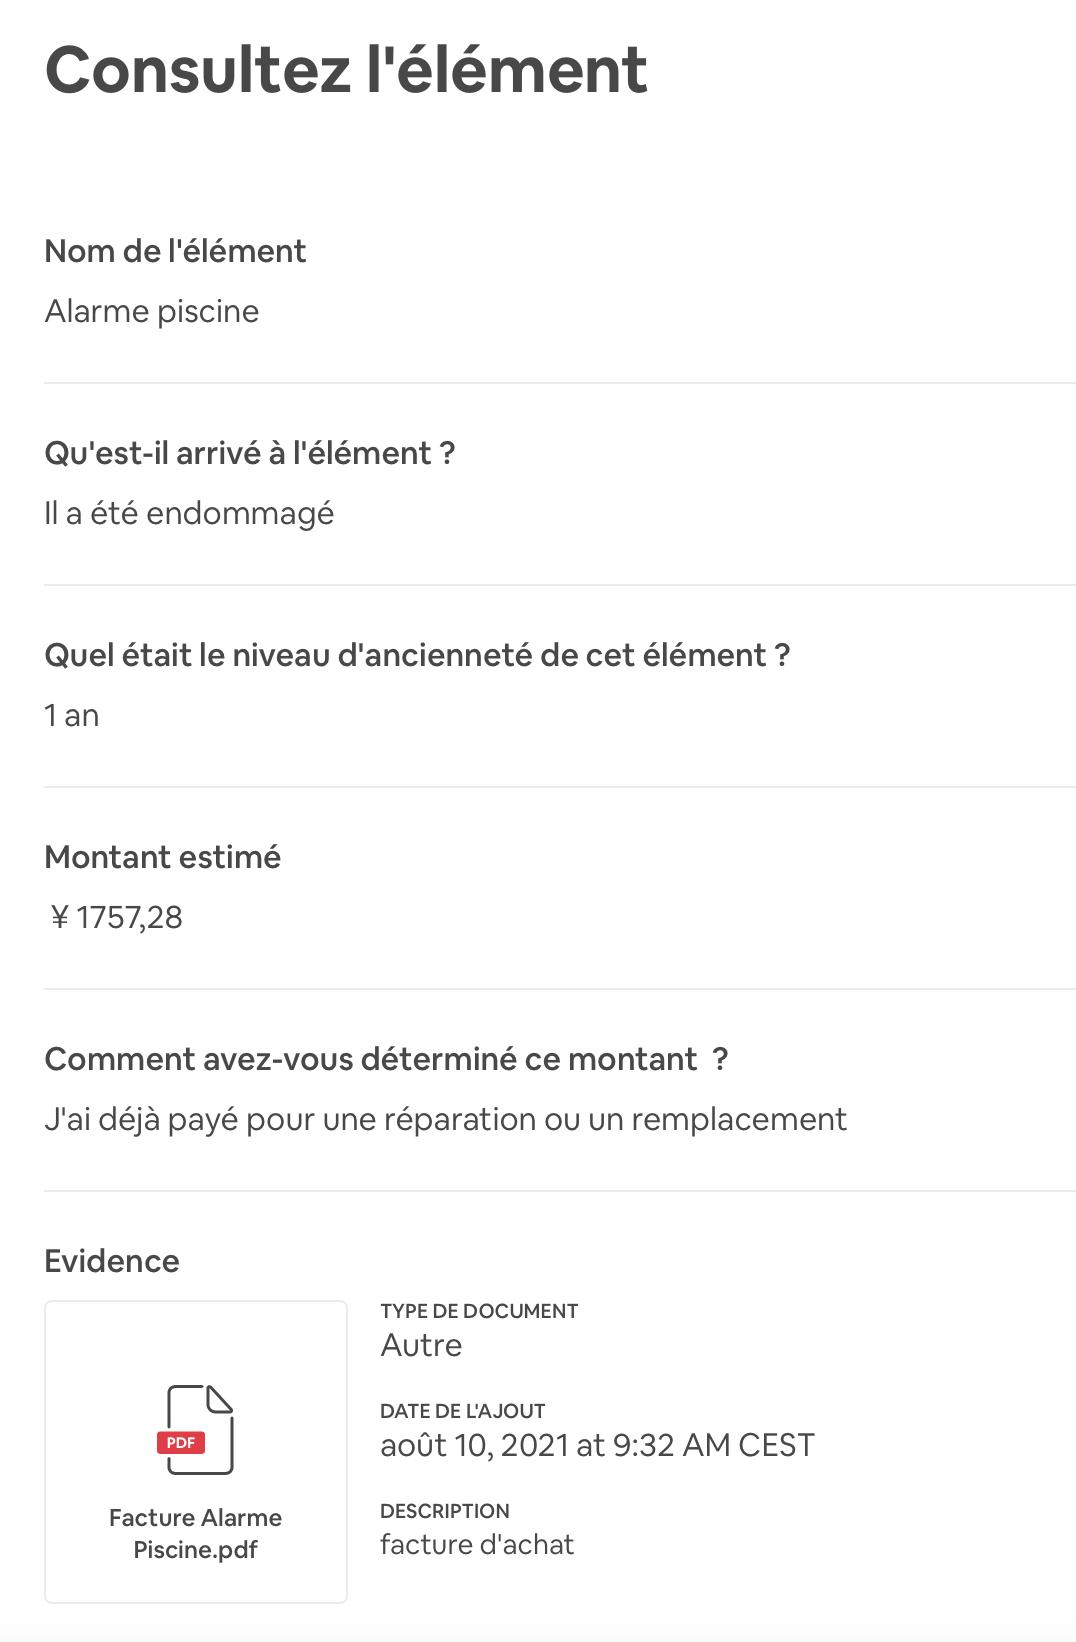
Task: Select the "DESCRIPTION" label in Evidence
Action: tap(444, 1511)
